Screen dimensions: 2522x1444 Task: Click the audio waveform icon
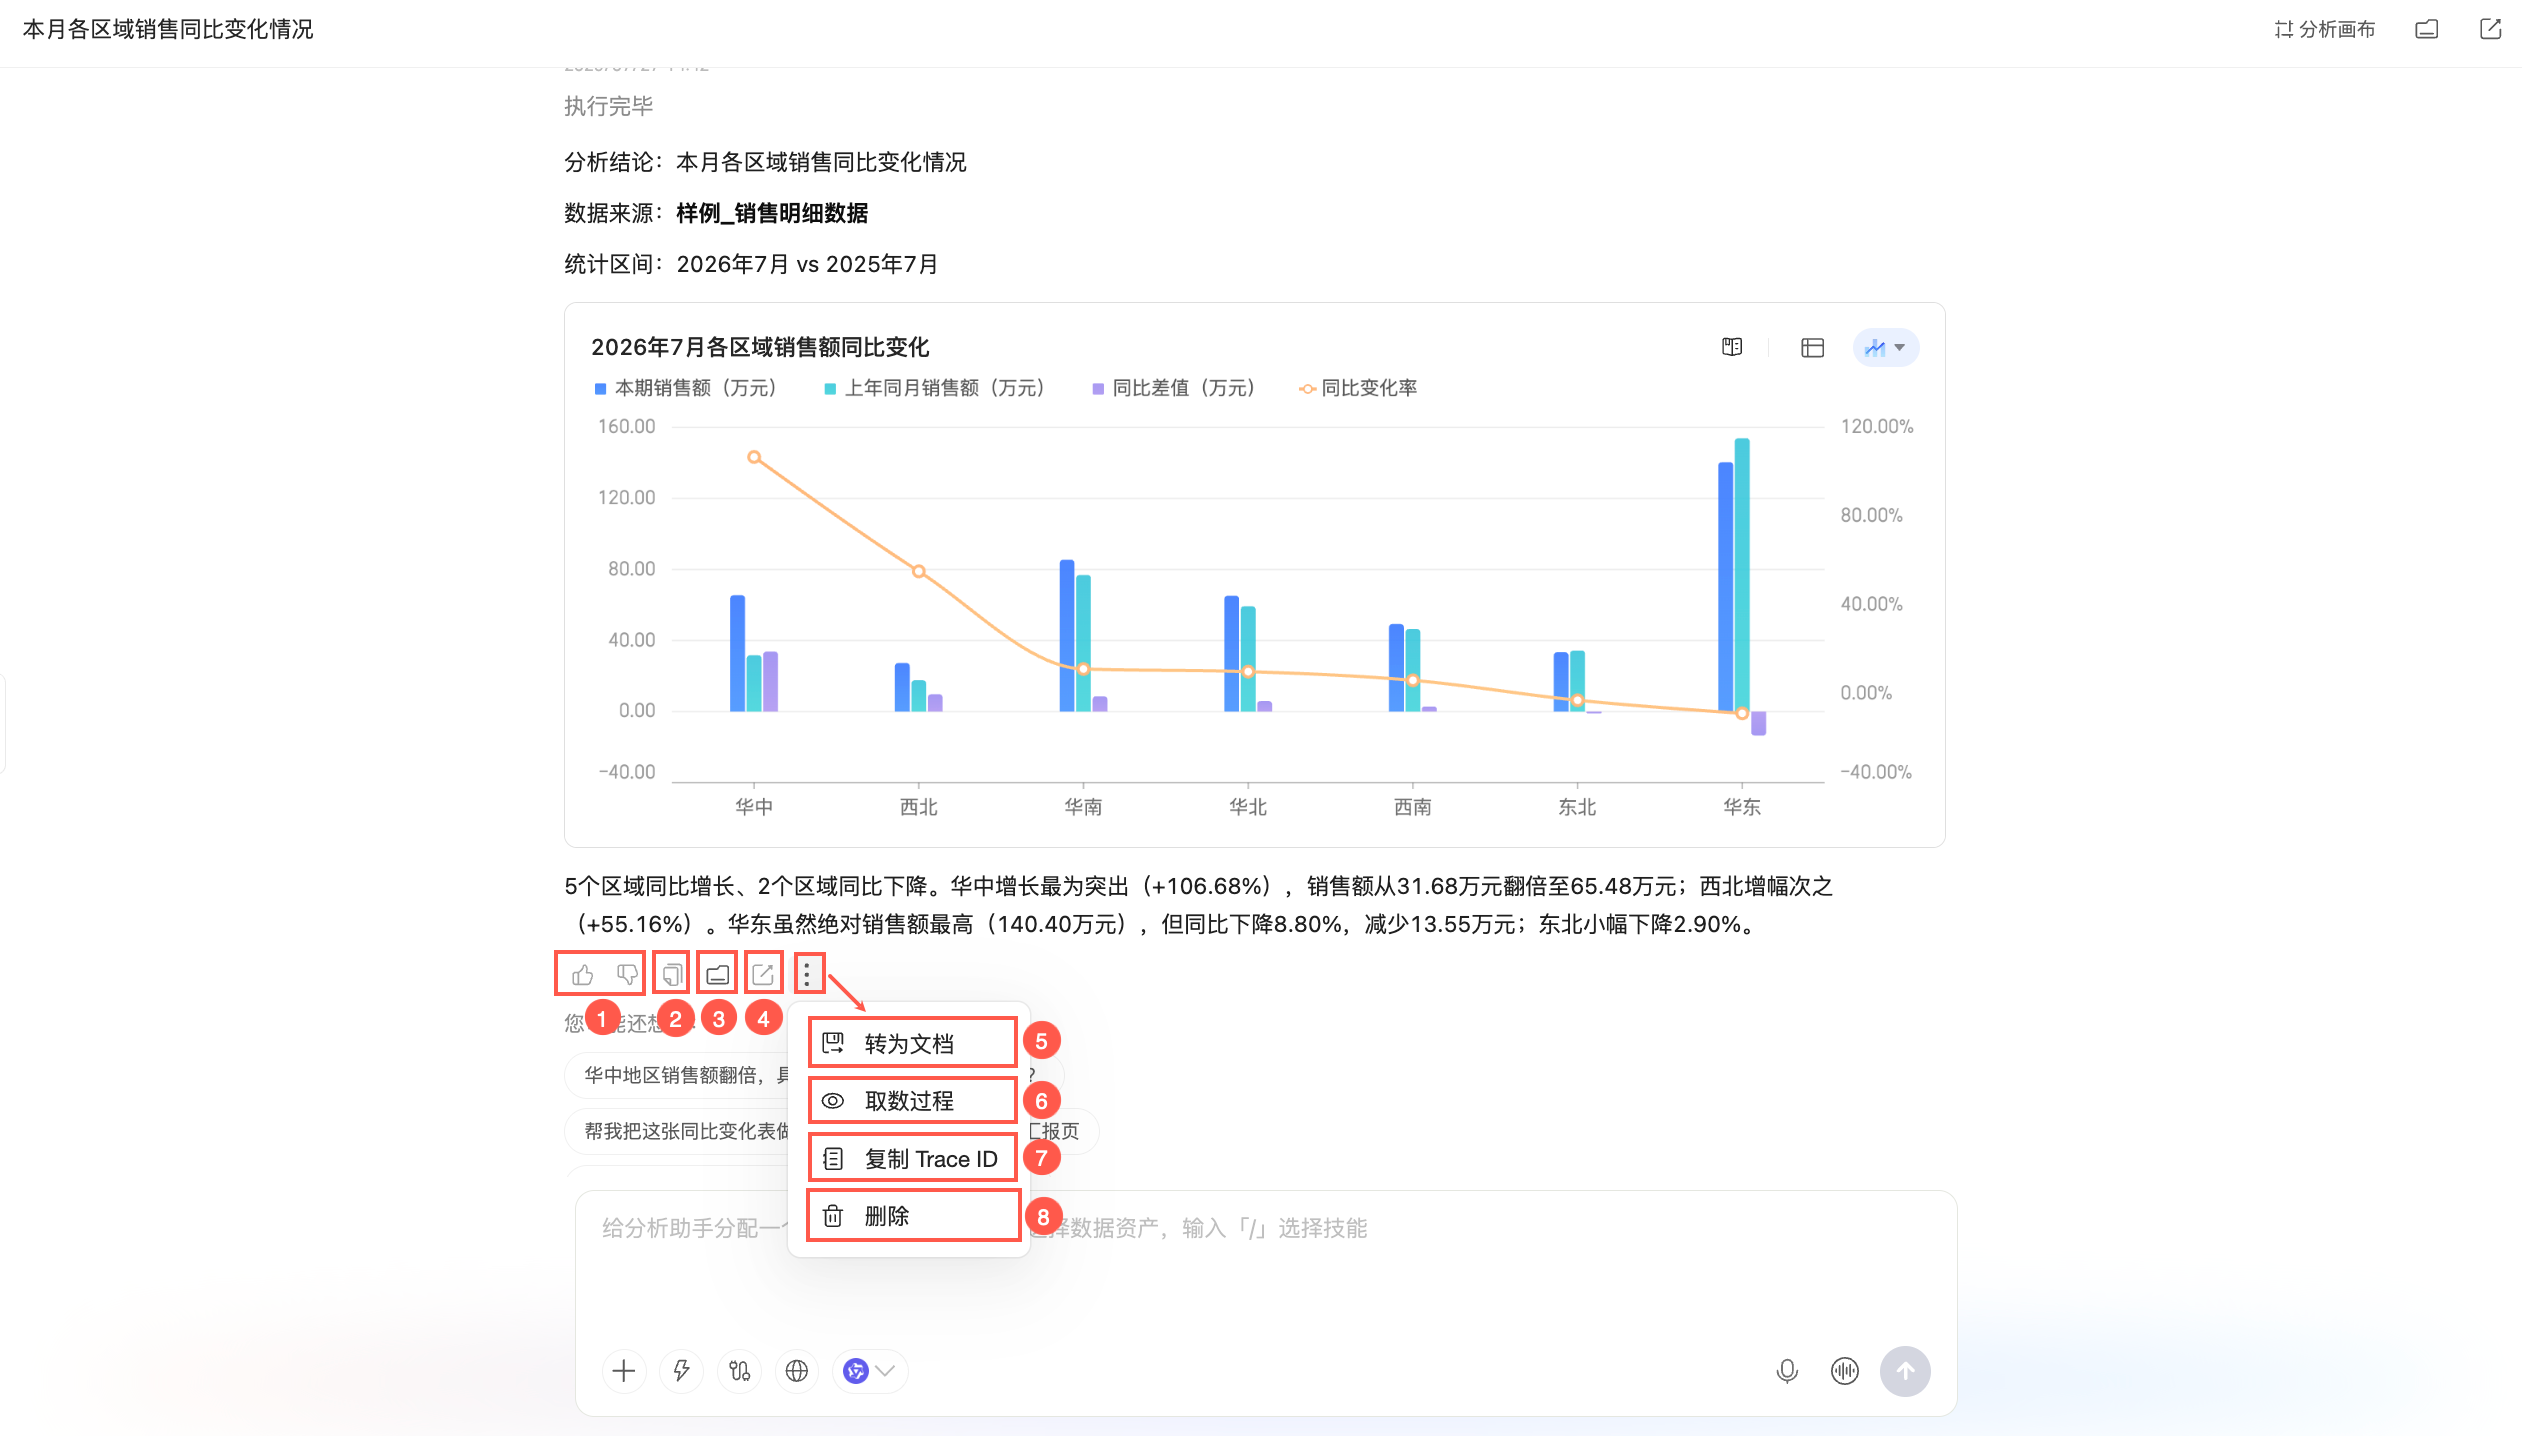pos(1845,1371)
